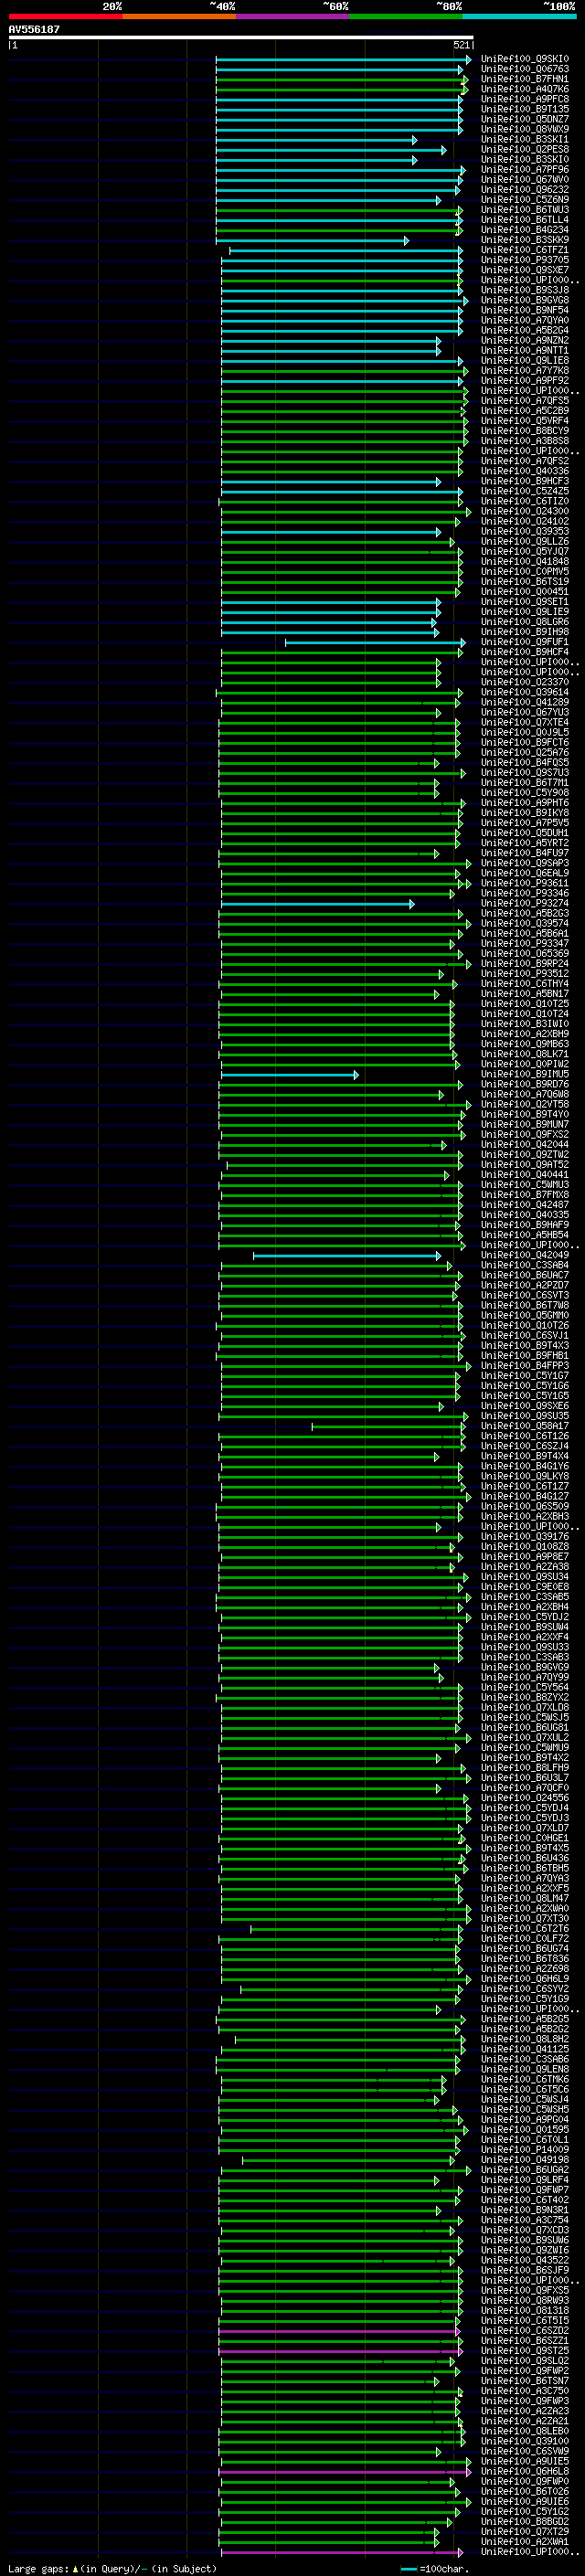Click the white query sequence bar
The height and width of the screenshot is (2576, 585).
[241, 37]
